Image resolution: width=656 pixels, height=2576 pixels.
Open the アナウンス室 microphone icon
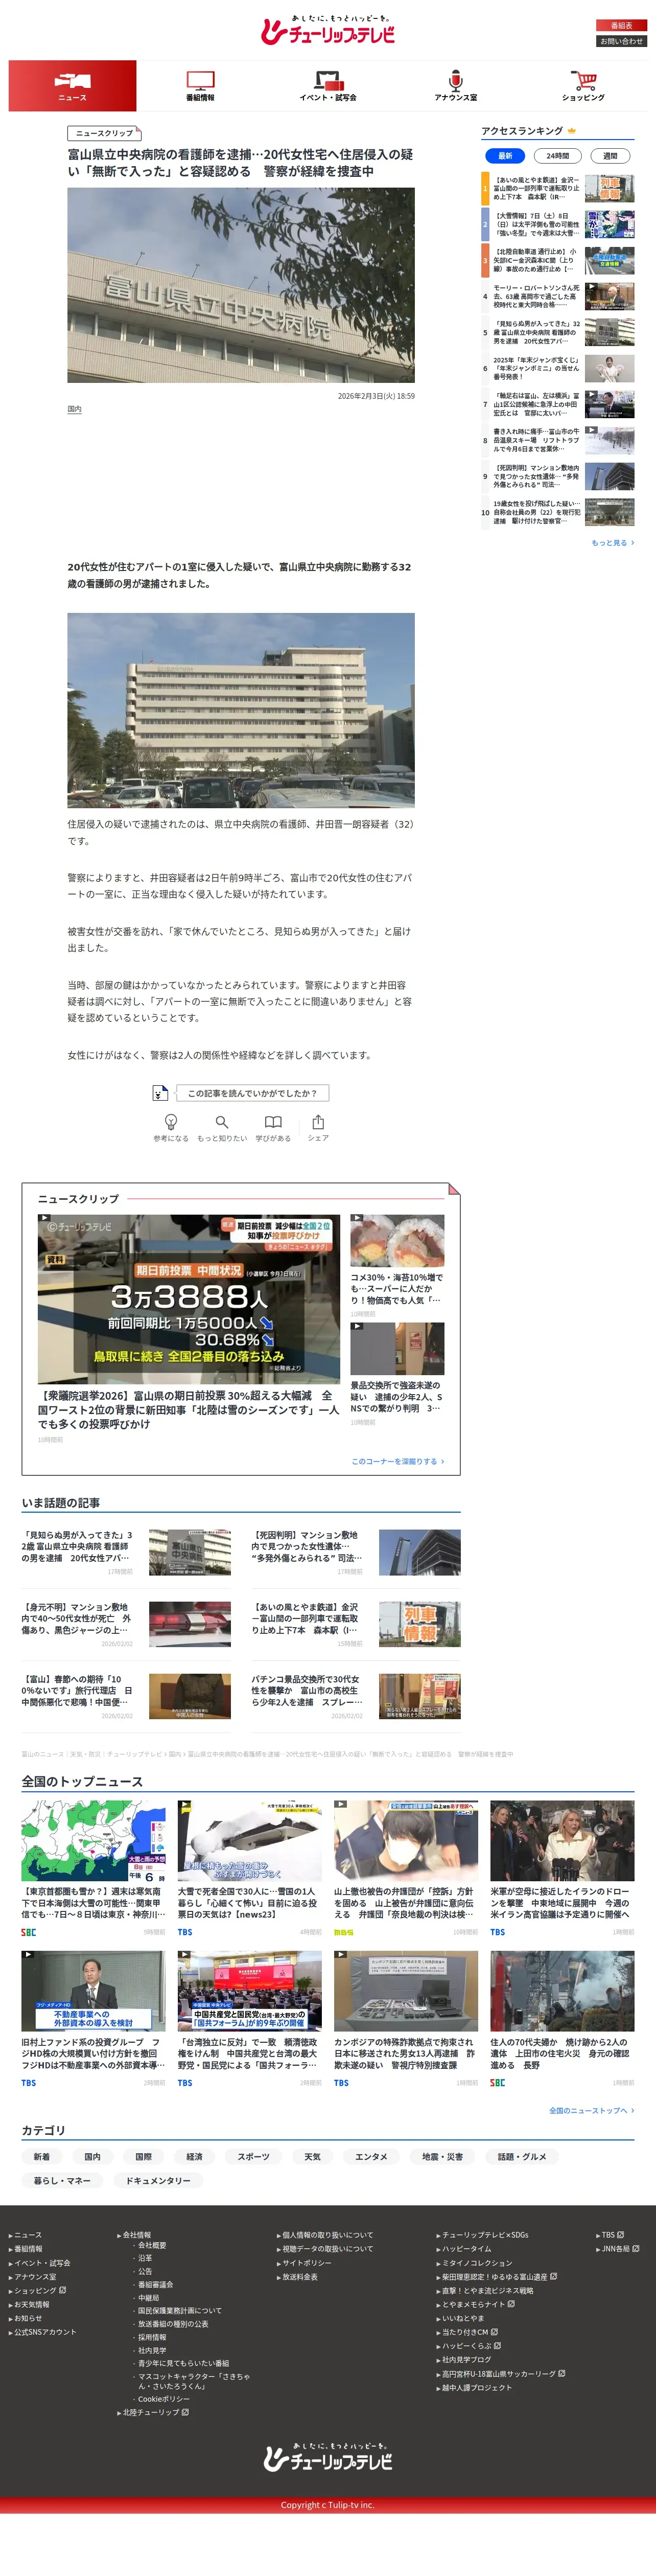455,80
